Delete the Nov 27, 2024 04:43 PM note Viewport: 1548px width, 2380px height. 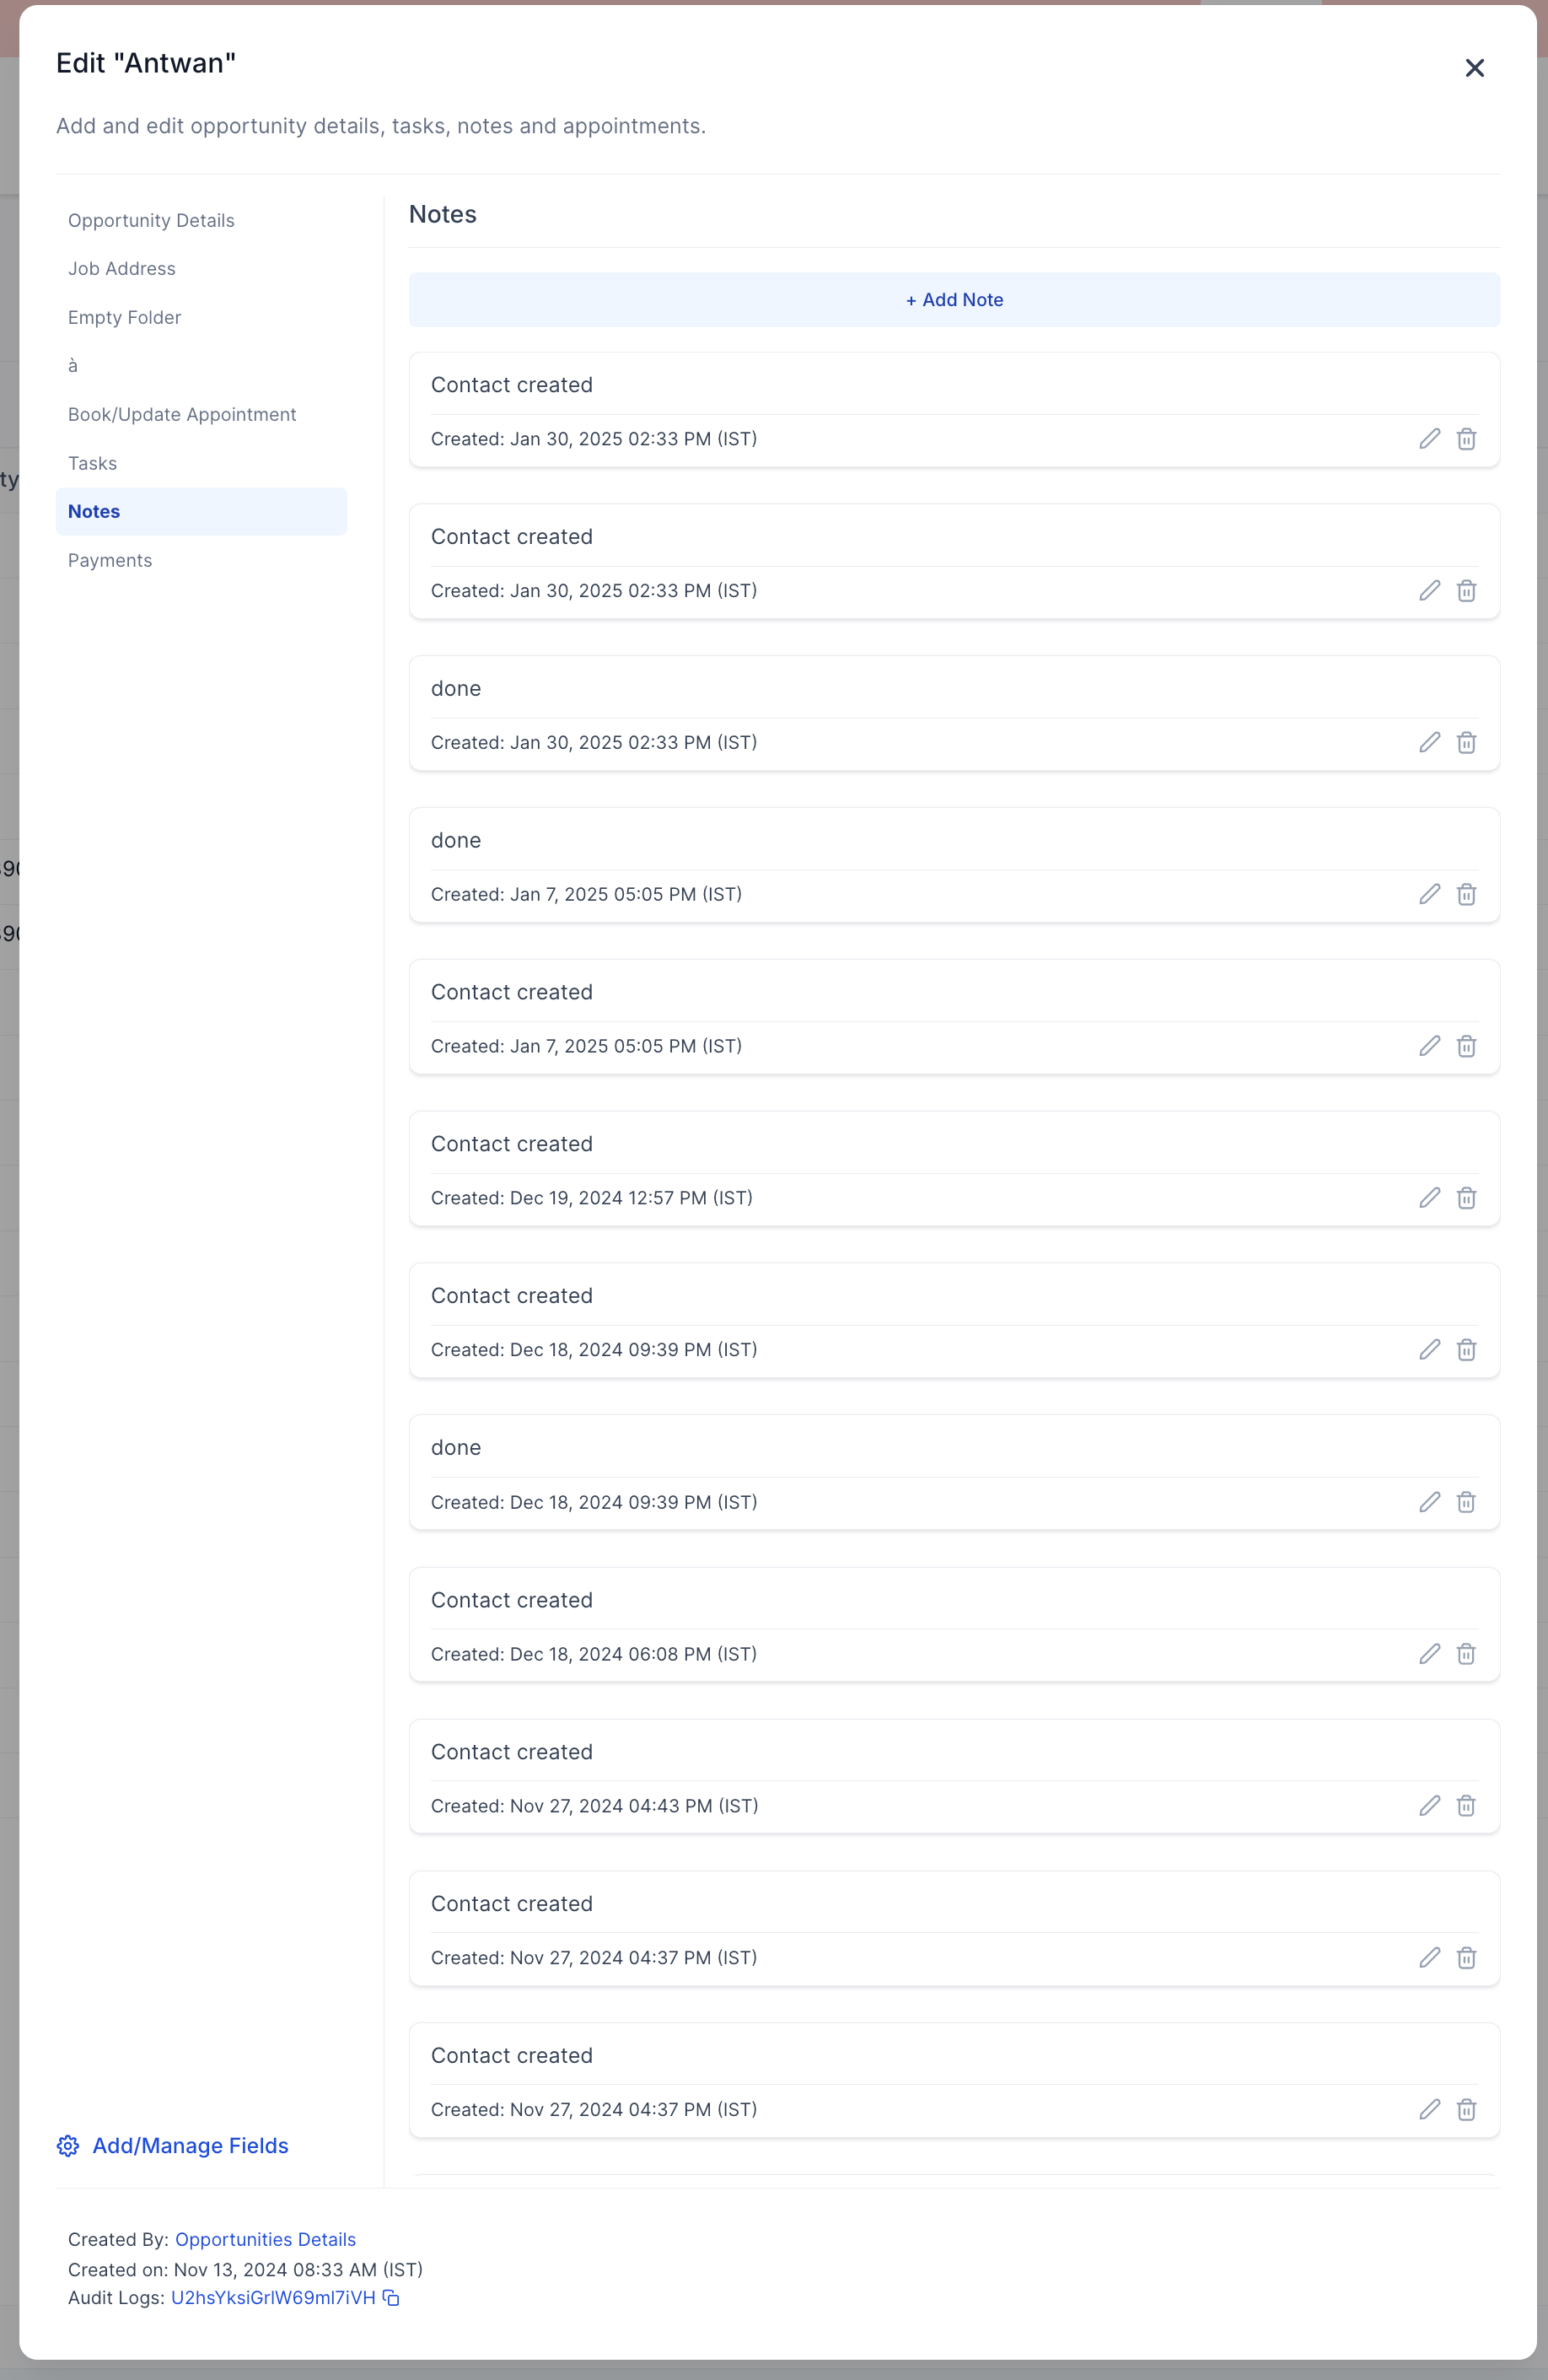click(x=1466, y=1806)
